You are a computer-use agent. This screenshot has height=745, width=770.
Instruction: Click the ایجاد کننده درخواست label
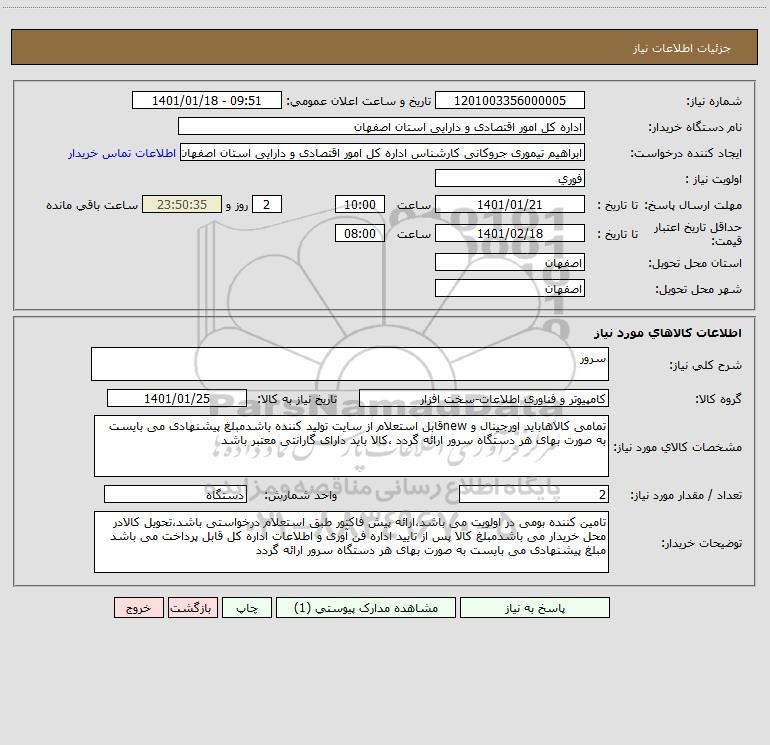coord(686,154)
